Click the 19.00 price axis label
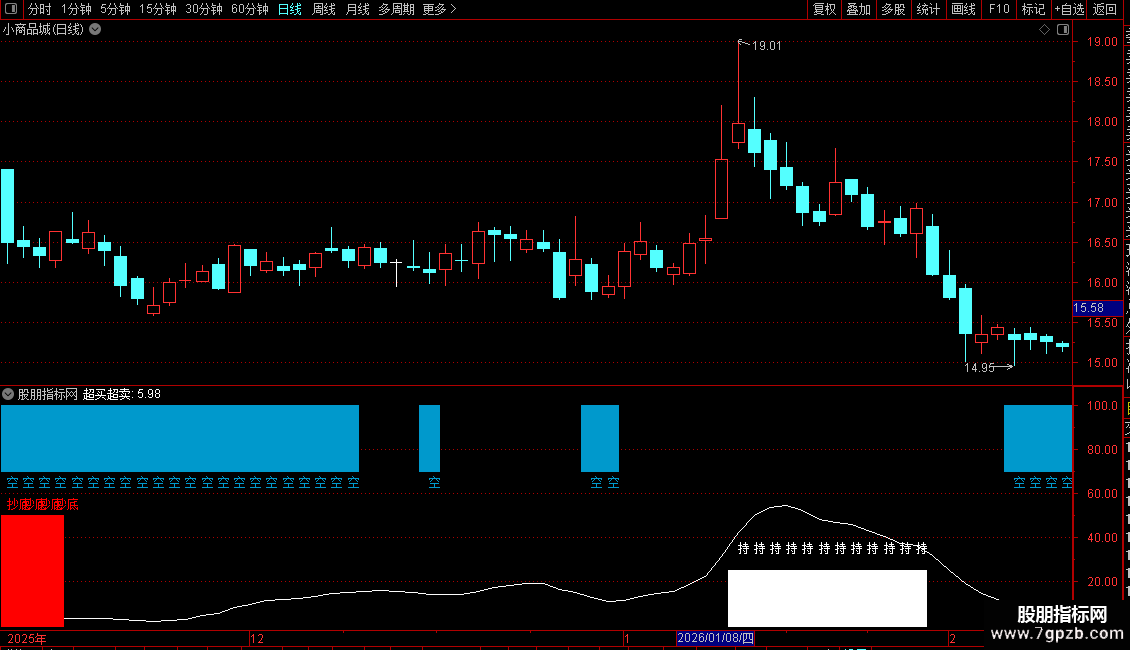The image size is (1130, 650). [x=1103, y=42]
